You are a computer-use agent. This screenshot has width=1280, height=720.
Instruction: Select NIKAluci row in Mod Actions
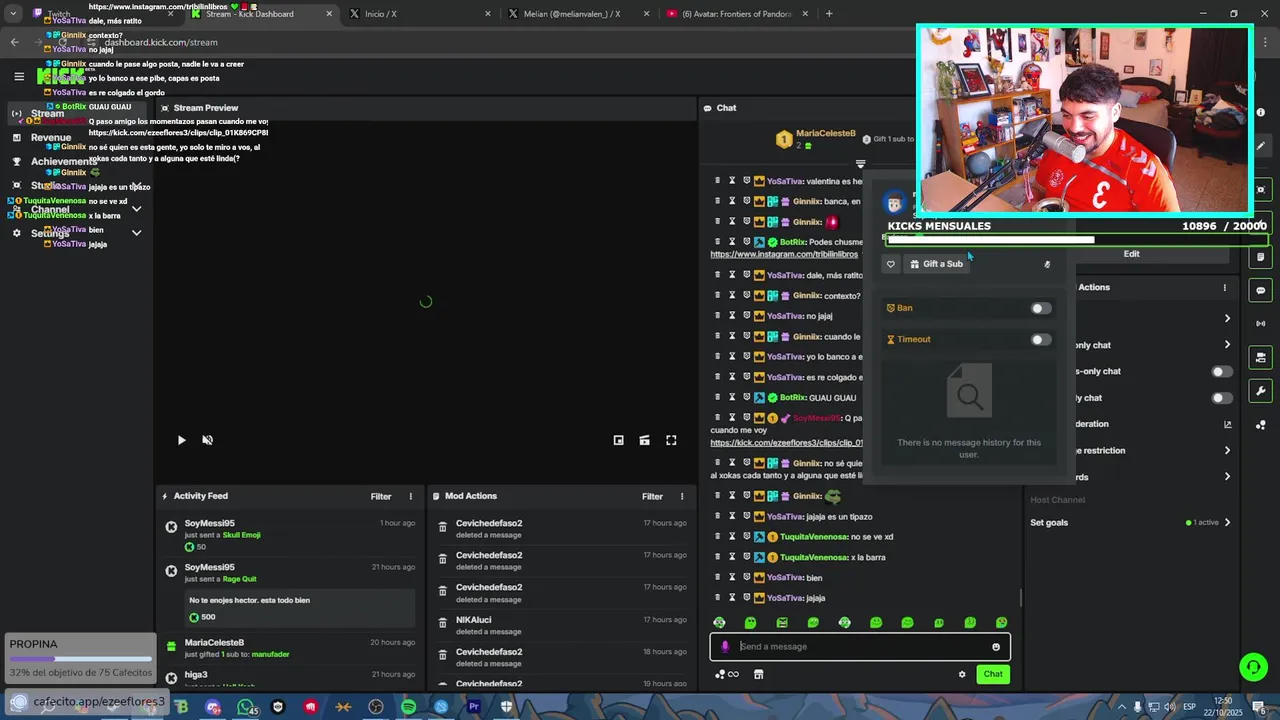[x=562, y=625]
